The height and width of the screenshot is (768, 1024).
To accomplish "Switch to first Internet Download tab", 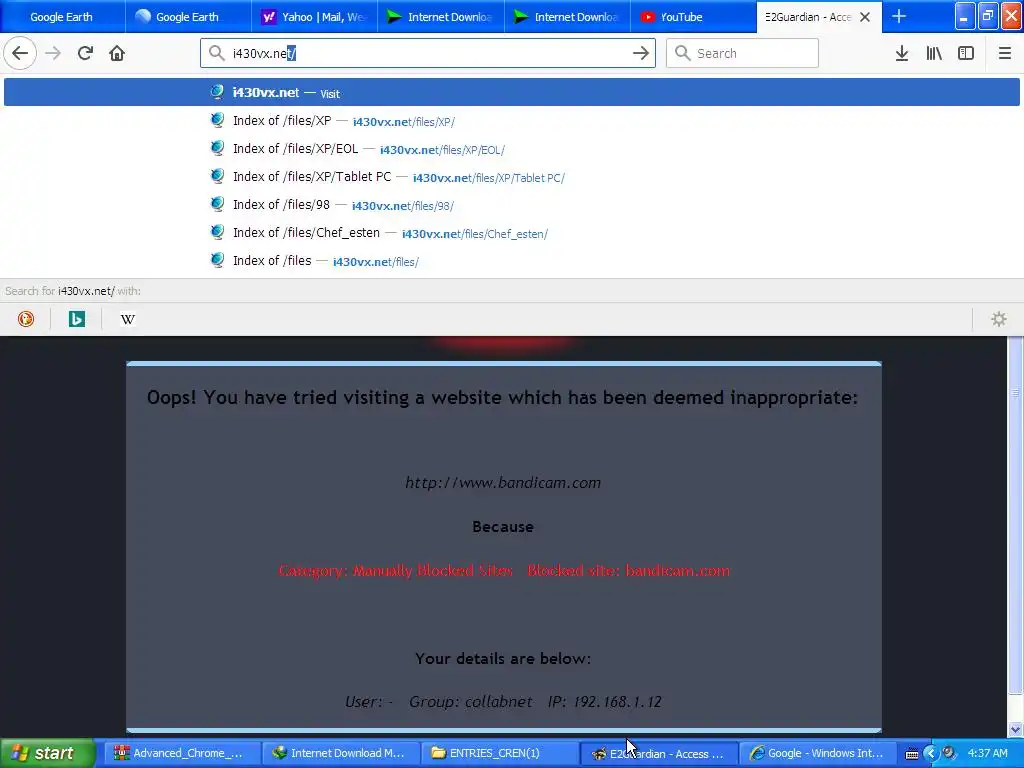I will pos(440,16).
